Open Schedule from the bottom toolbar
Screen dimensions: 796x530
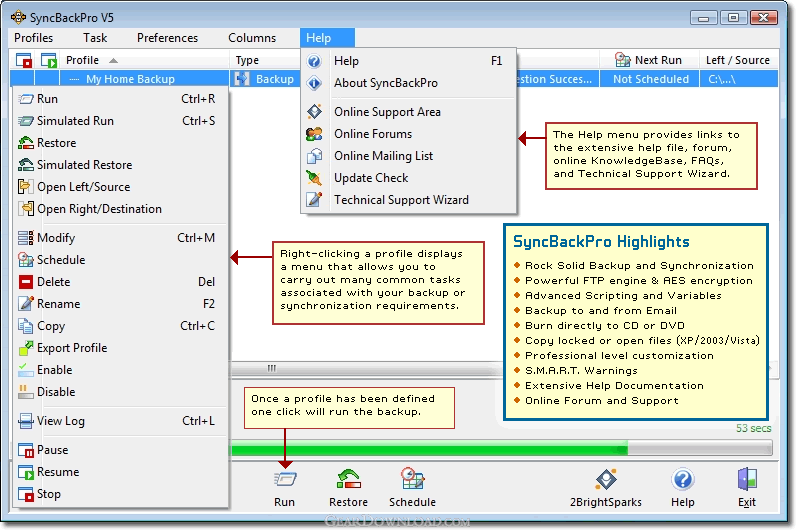pos(412,479)
